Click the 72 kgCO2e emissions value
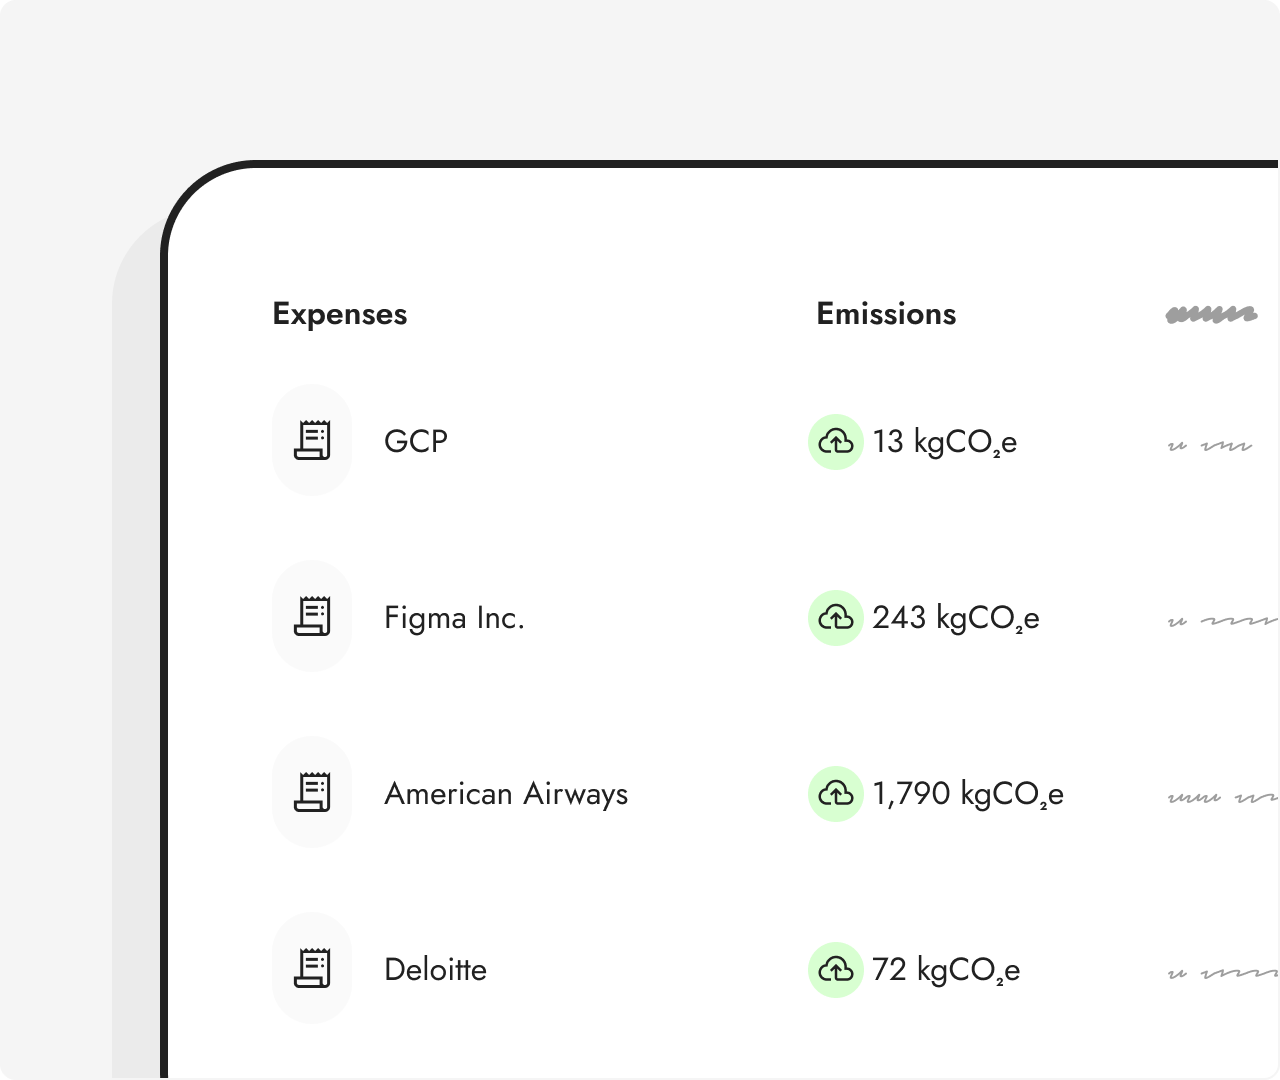The height and width of the screenshot is (1080, 1280). 945,970
